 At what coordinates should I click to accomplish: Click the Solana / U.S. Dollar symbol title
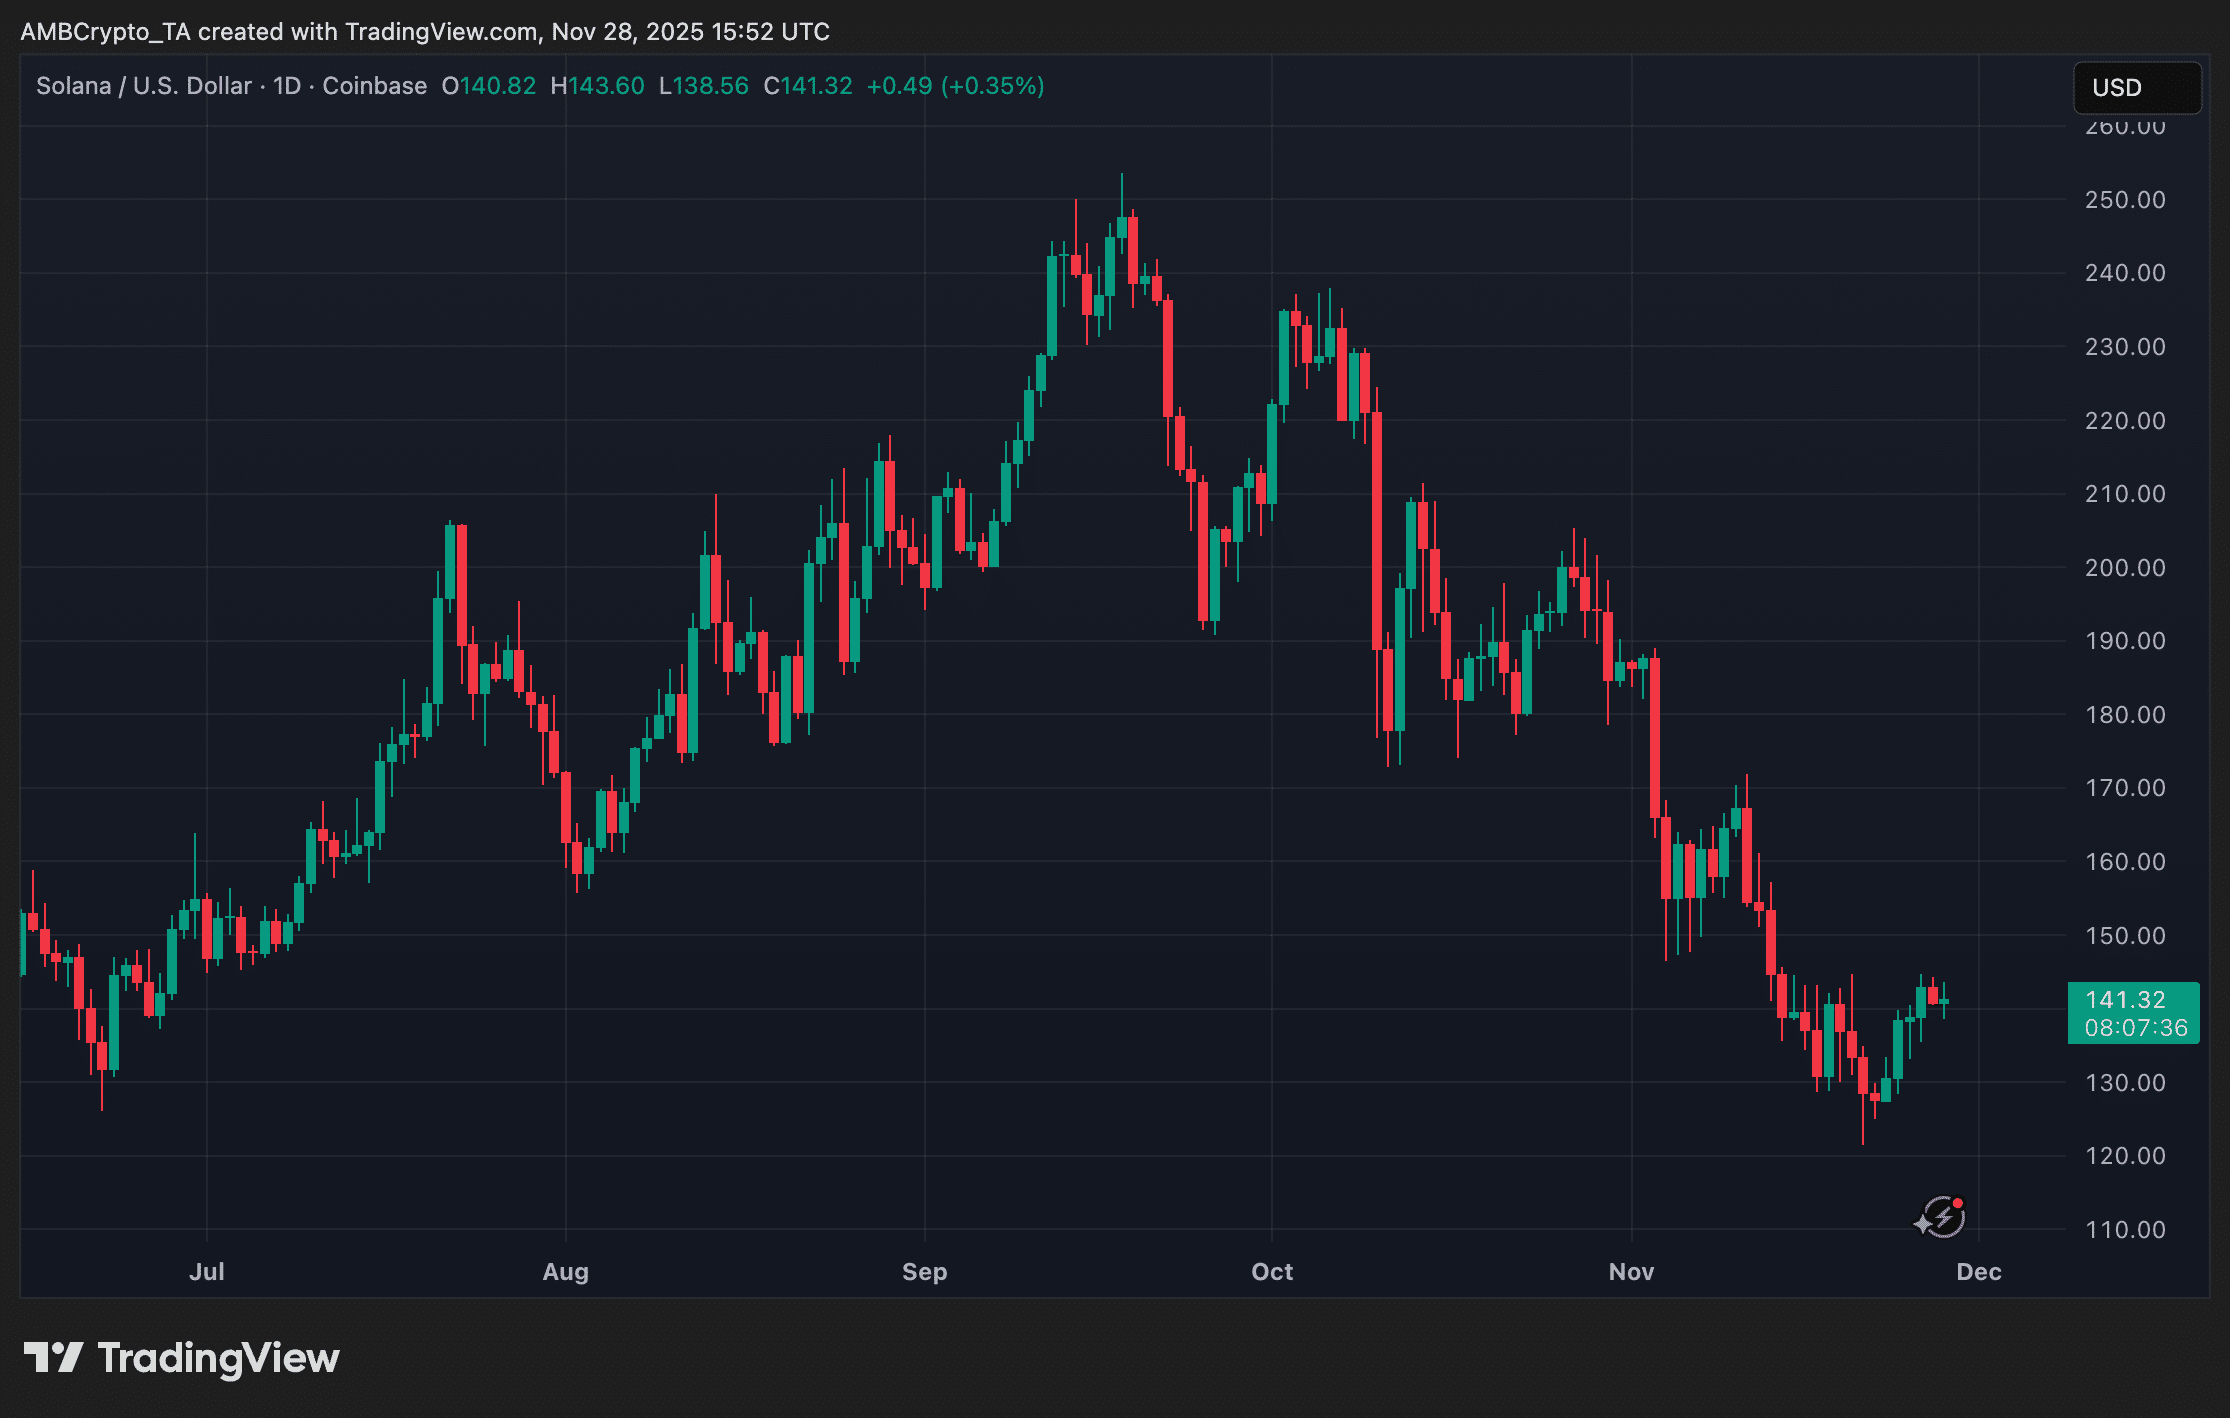[143, 86]
